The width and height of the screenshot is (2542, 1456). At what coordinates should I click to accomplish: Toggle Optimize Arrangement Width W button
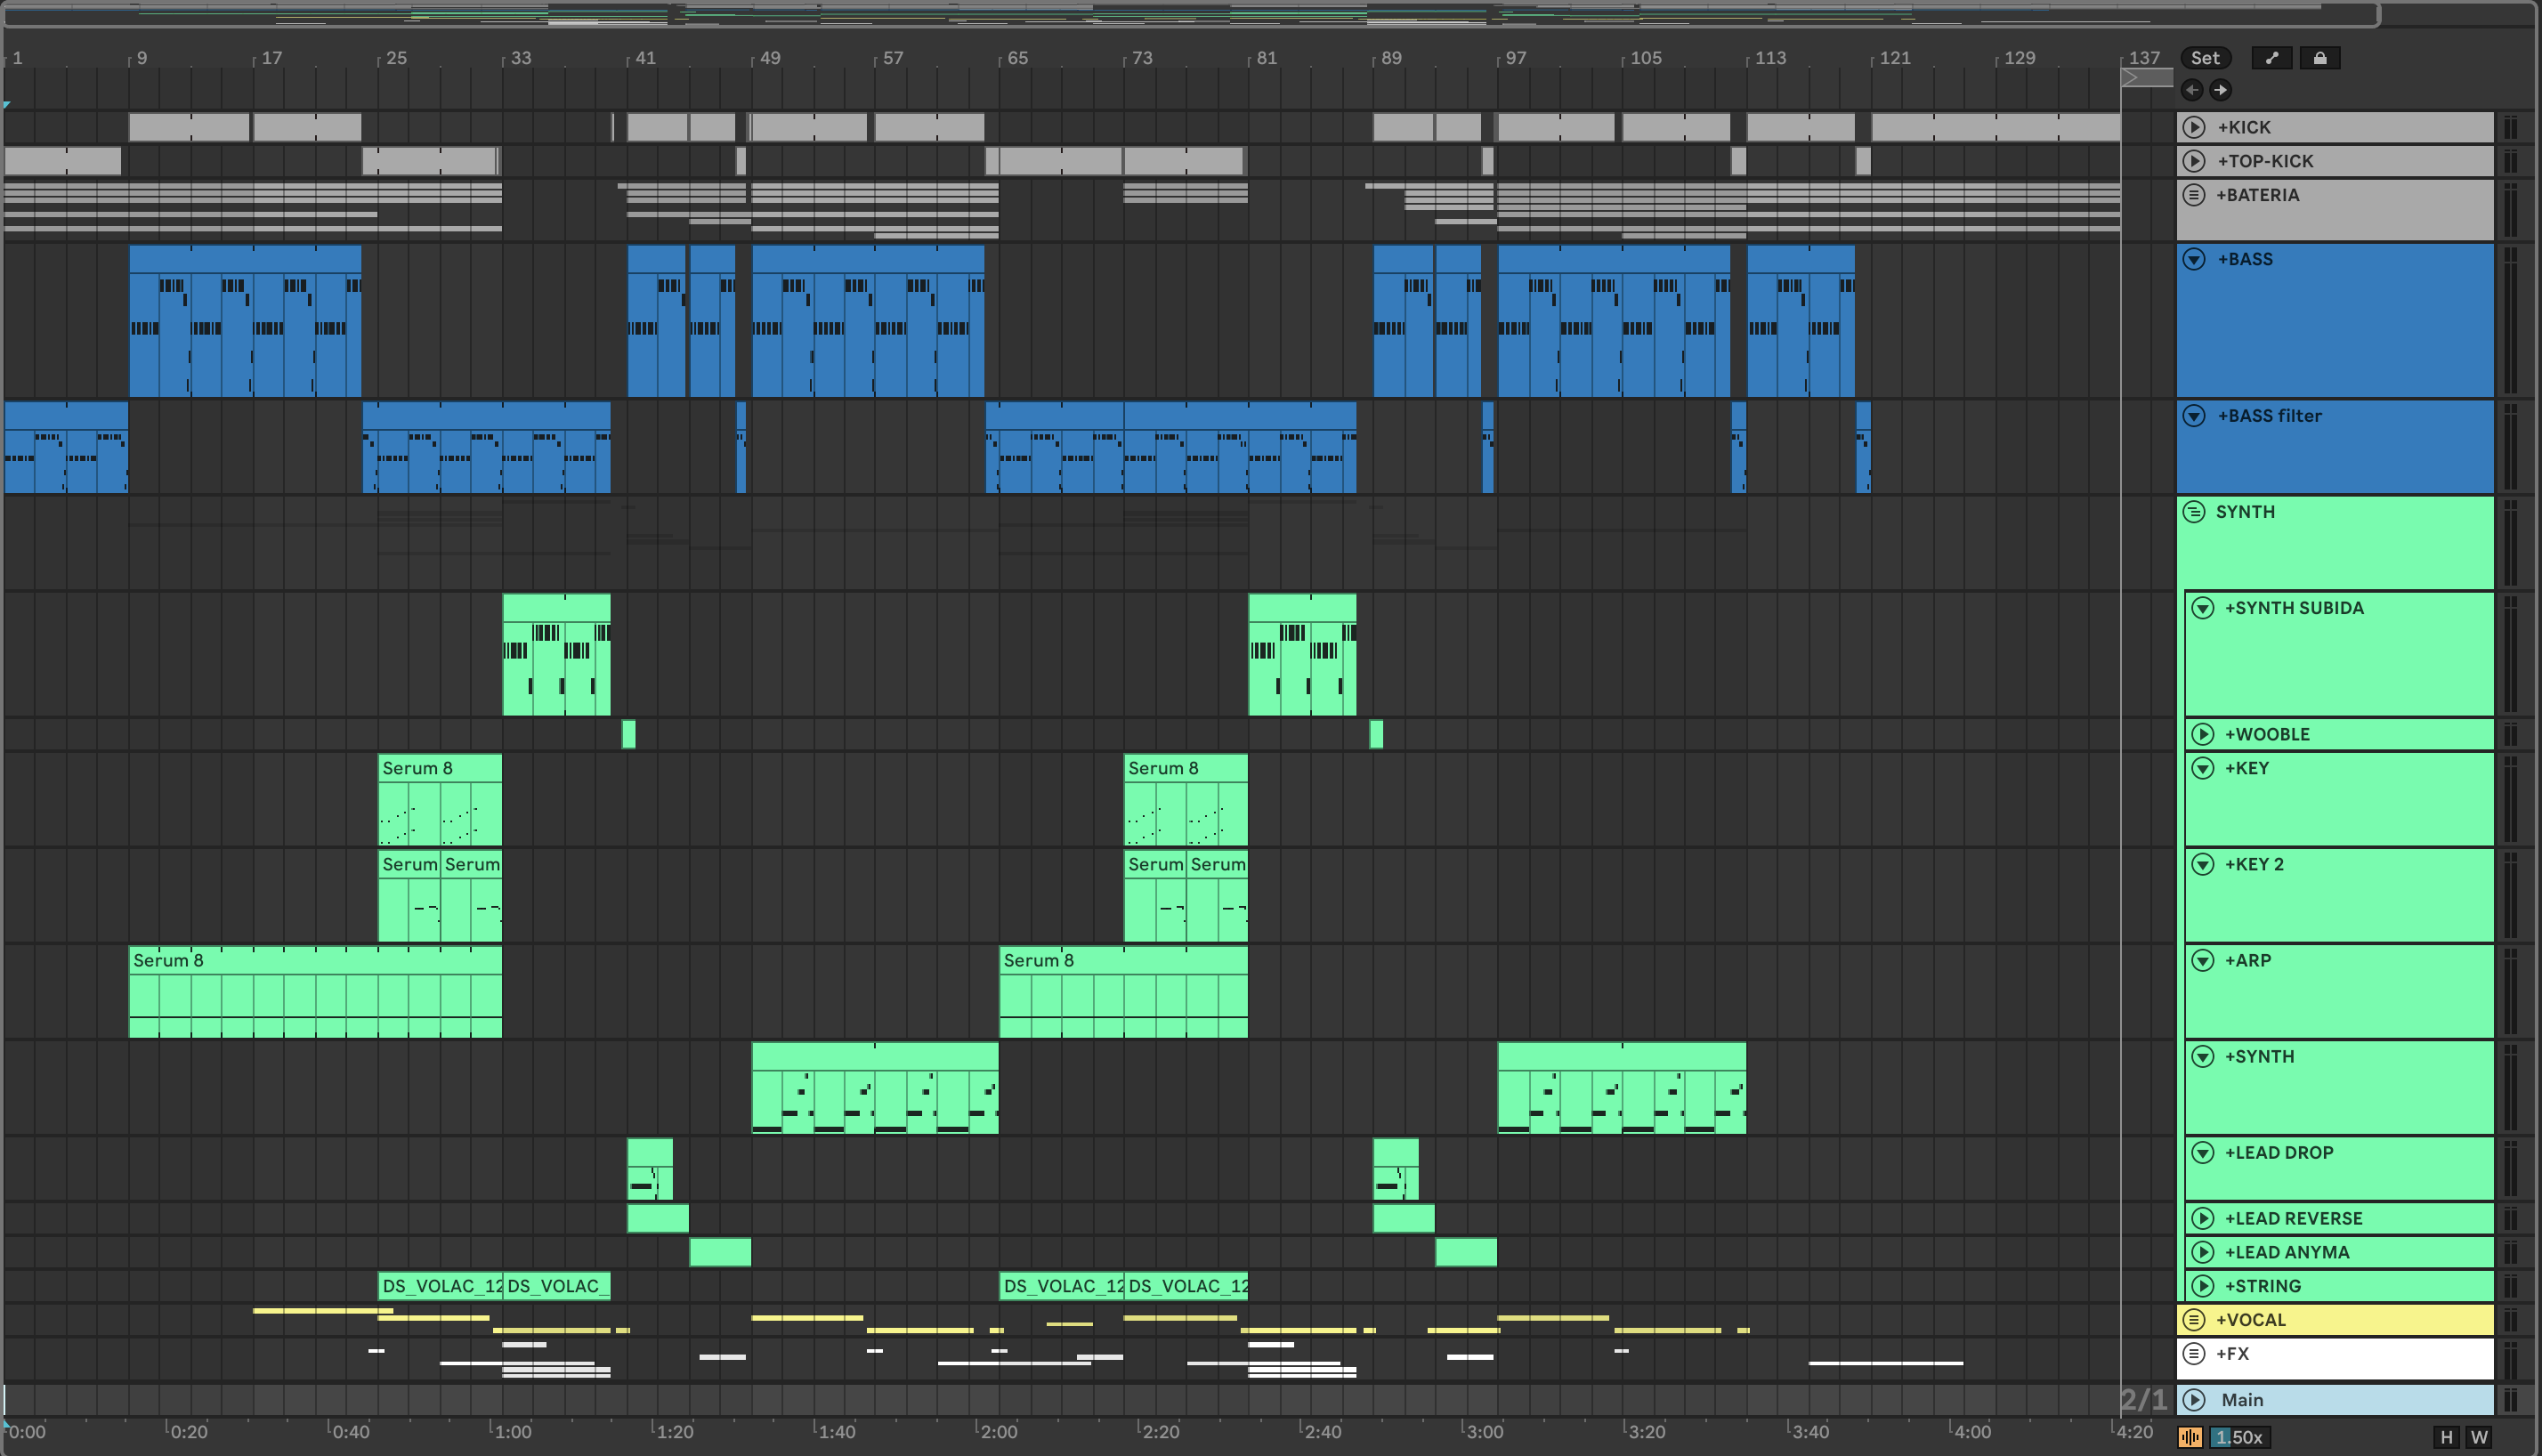pyautogui.click(x=2479, y=1437)
